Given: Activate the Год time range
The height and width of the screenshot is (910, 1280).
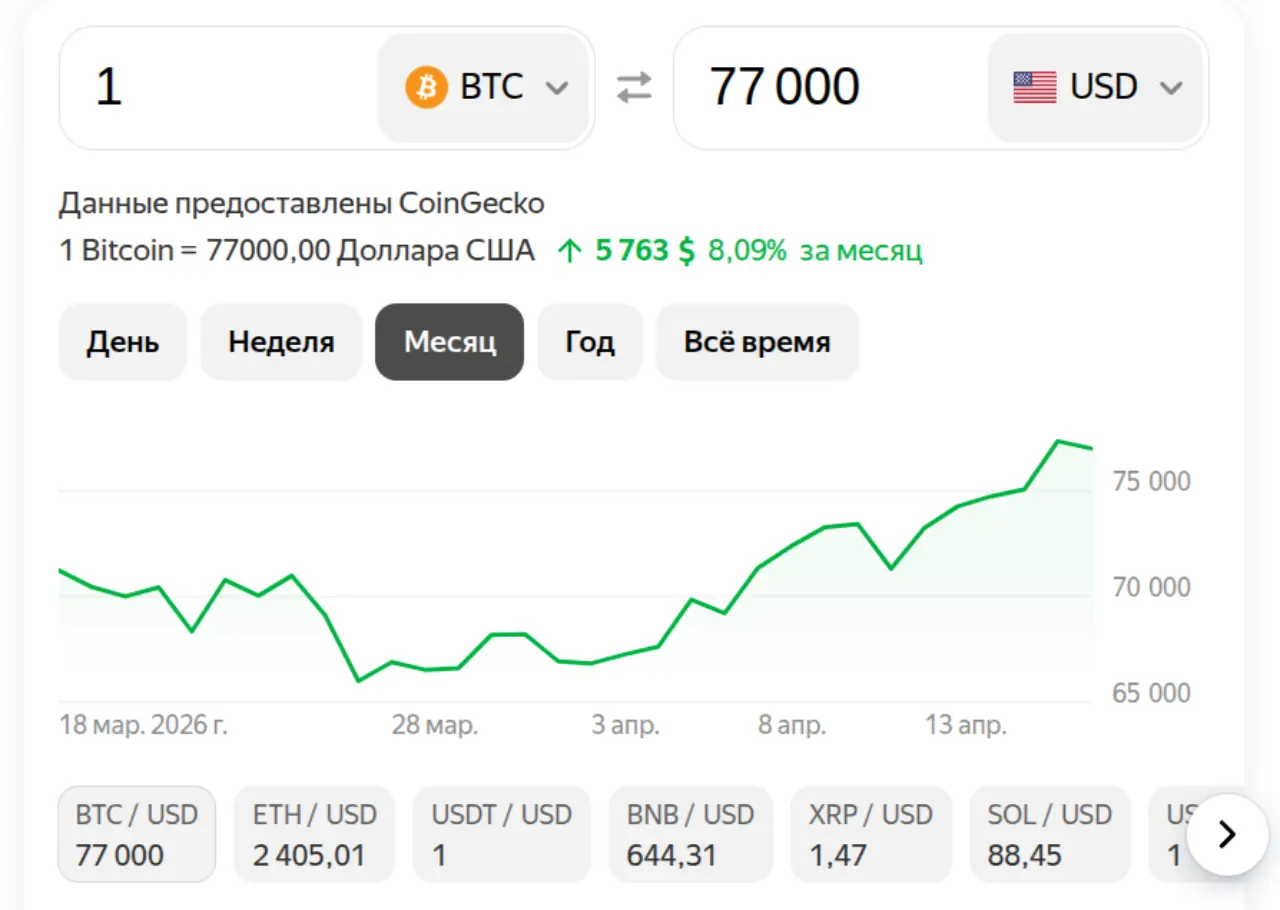Looking at the screenshot, I should point(589,342).
